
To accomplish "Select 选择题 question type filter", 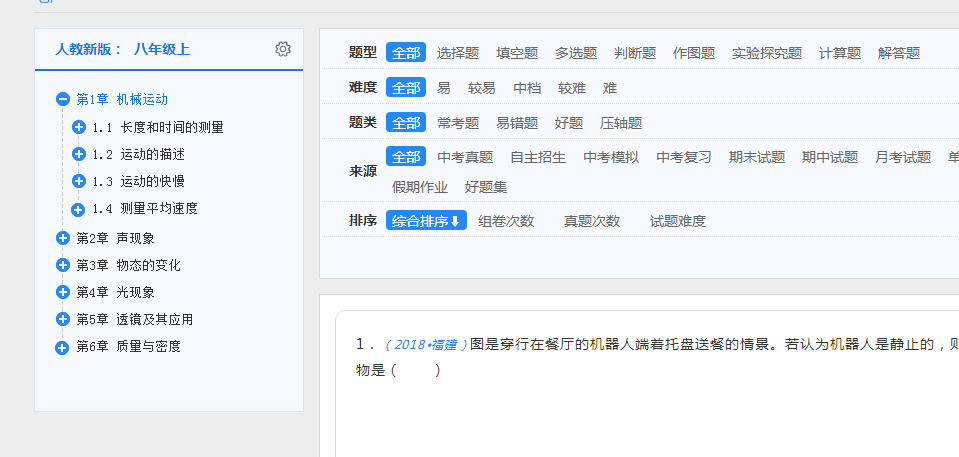I will [x=458, y=53].
